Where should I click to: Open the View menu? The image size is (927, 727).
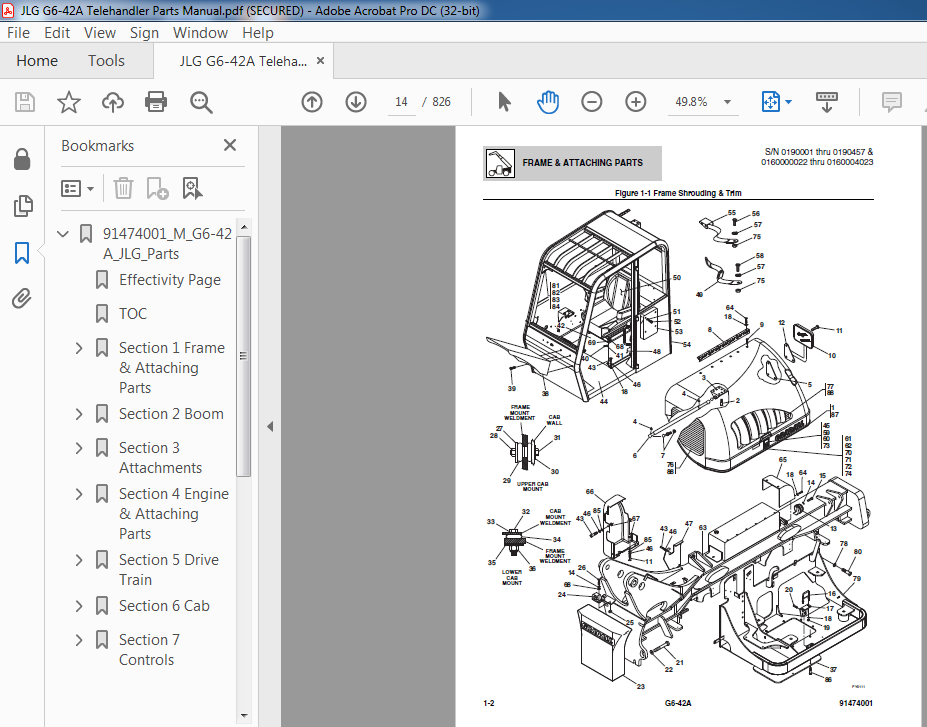point(99,33)
